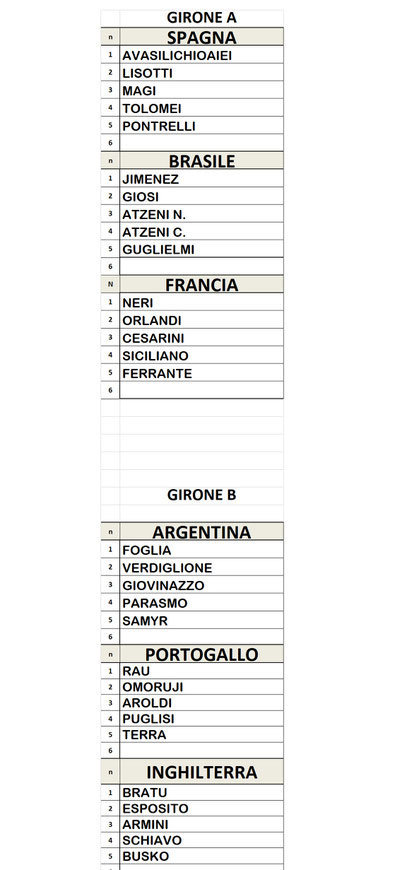Click the PORTOGALLO team header
407x870 pixels.
[x=201, y=654]
